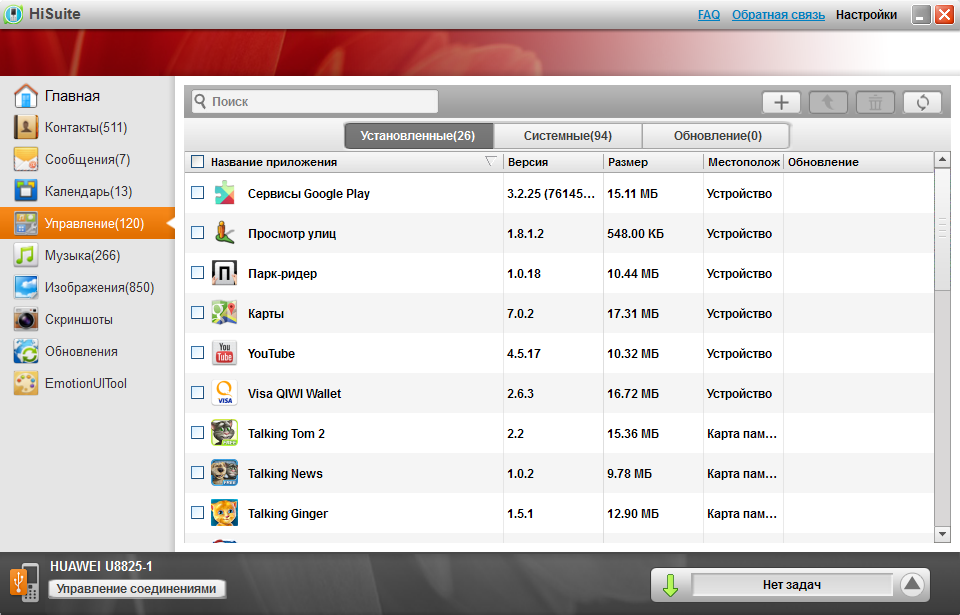
Task: Click the refresh list toolbar button
Action: [x=923, y=102]
